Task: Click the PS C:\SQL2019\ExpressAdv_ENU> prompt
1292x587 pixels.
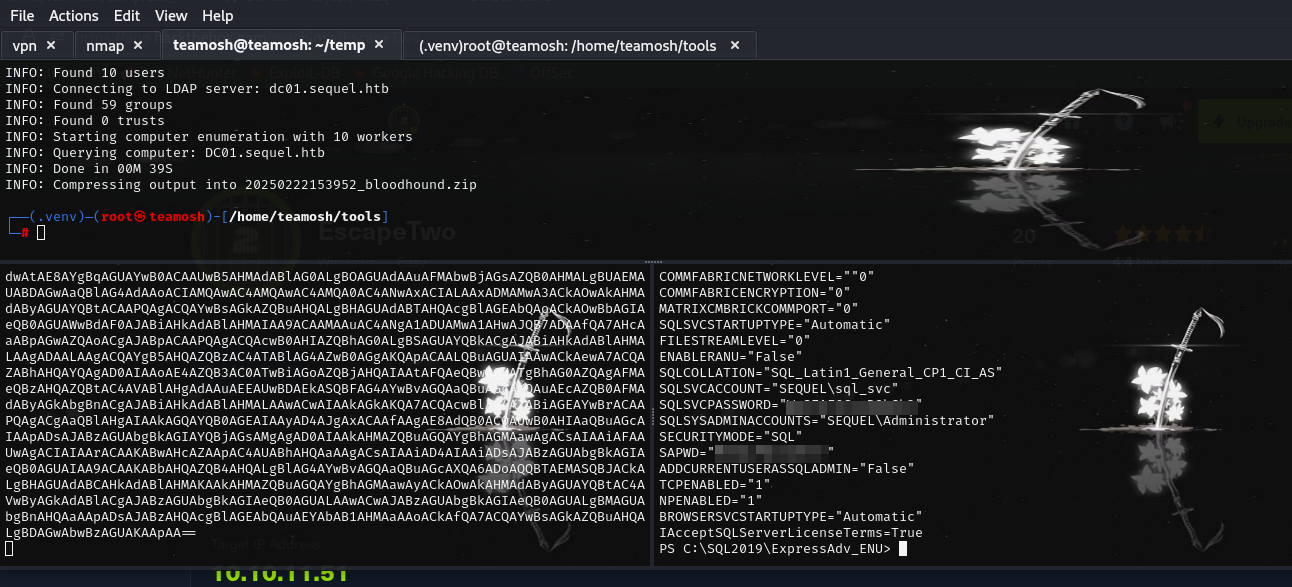Action: [775, 547]
